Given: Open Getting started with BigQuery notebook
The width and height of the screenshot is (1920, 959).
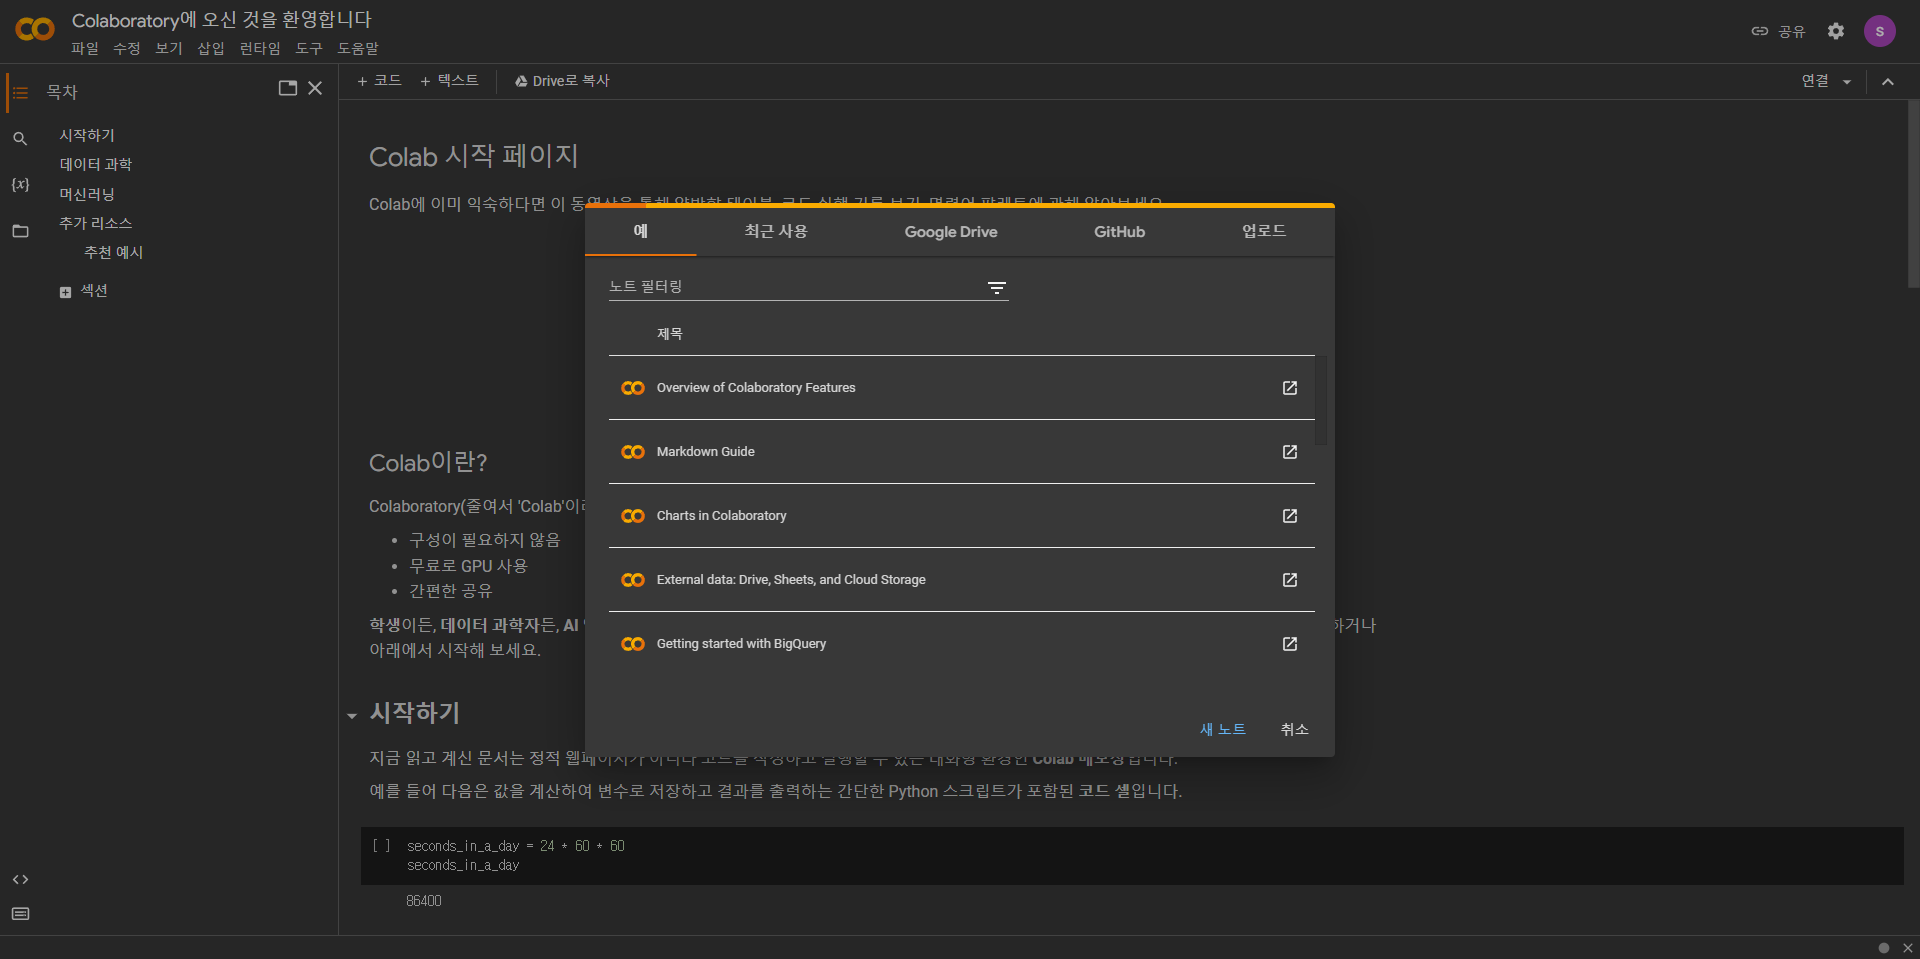Looking at the screenshot, I should click(742, 644).
